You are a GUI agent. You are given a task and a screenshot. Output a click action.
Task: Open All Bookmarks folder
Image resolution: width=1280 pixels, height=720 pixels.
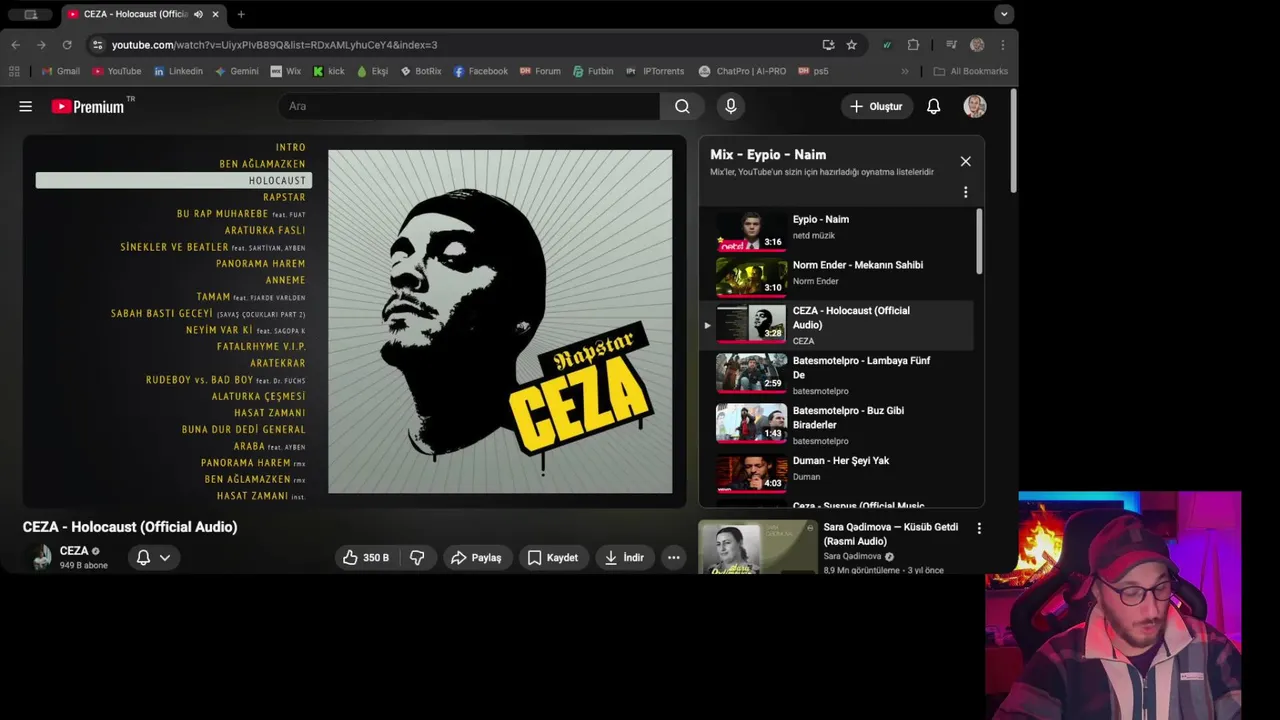[x=970, y=71]
